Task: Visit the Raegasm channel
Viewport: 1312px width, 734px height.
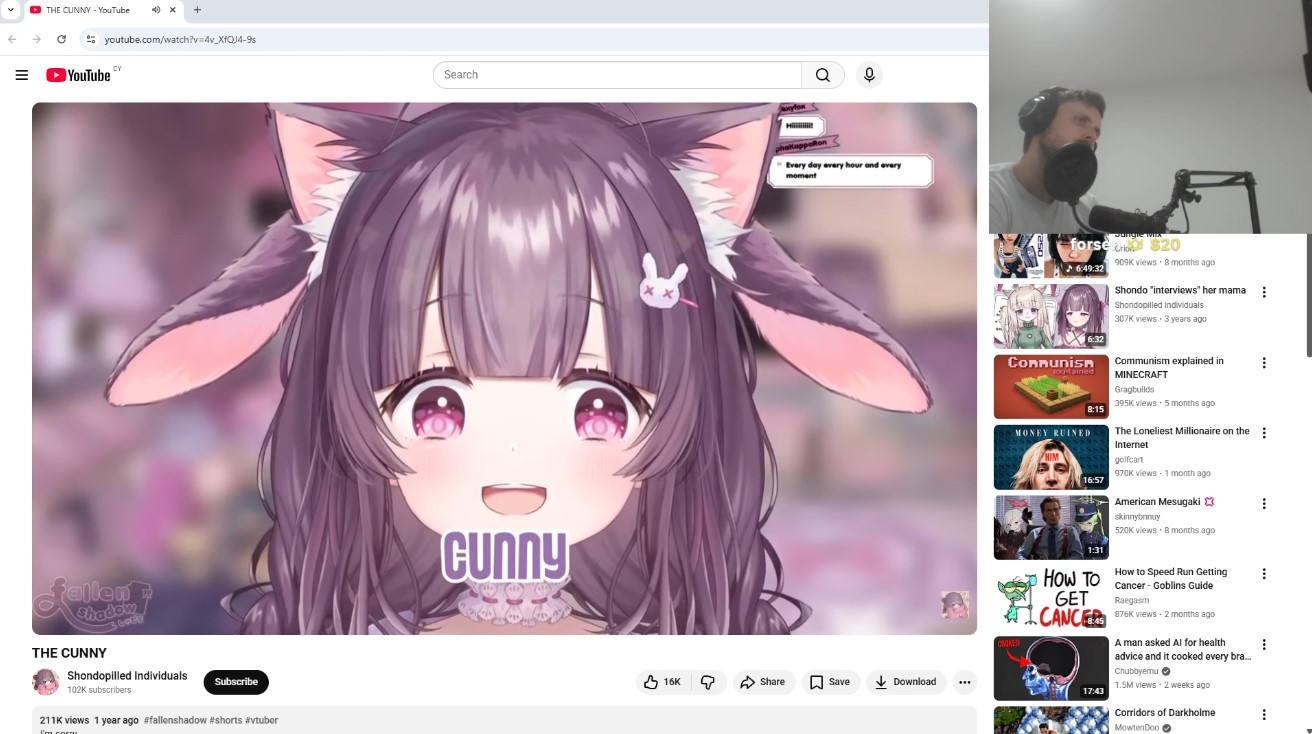Action: click(x=1134, y=601)
